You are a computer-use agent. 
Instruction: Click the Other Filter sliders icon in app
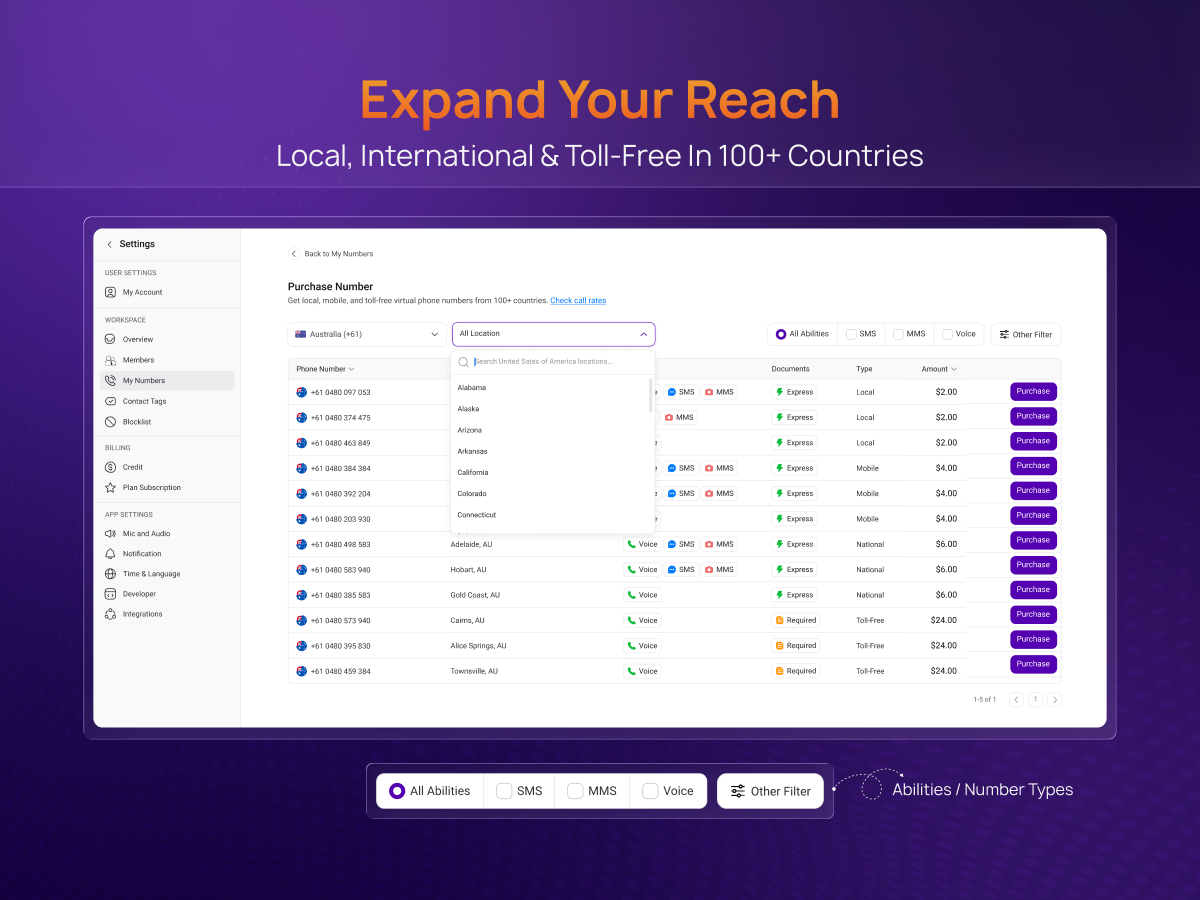1004,334
